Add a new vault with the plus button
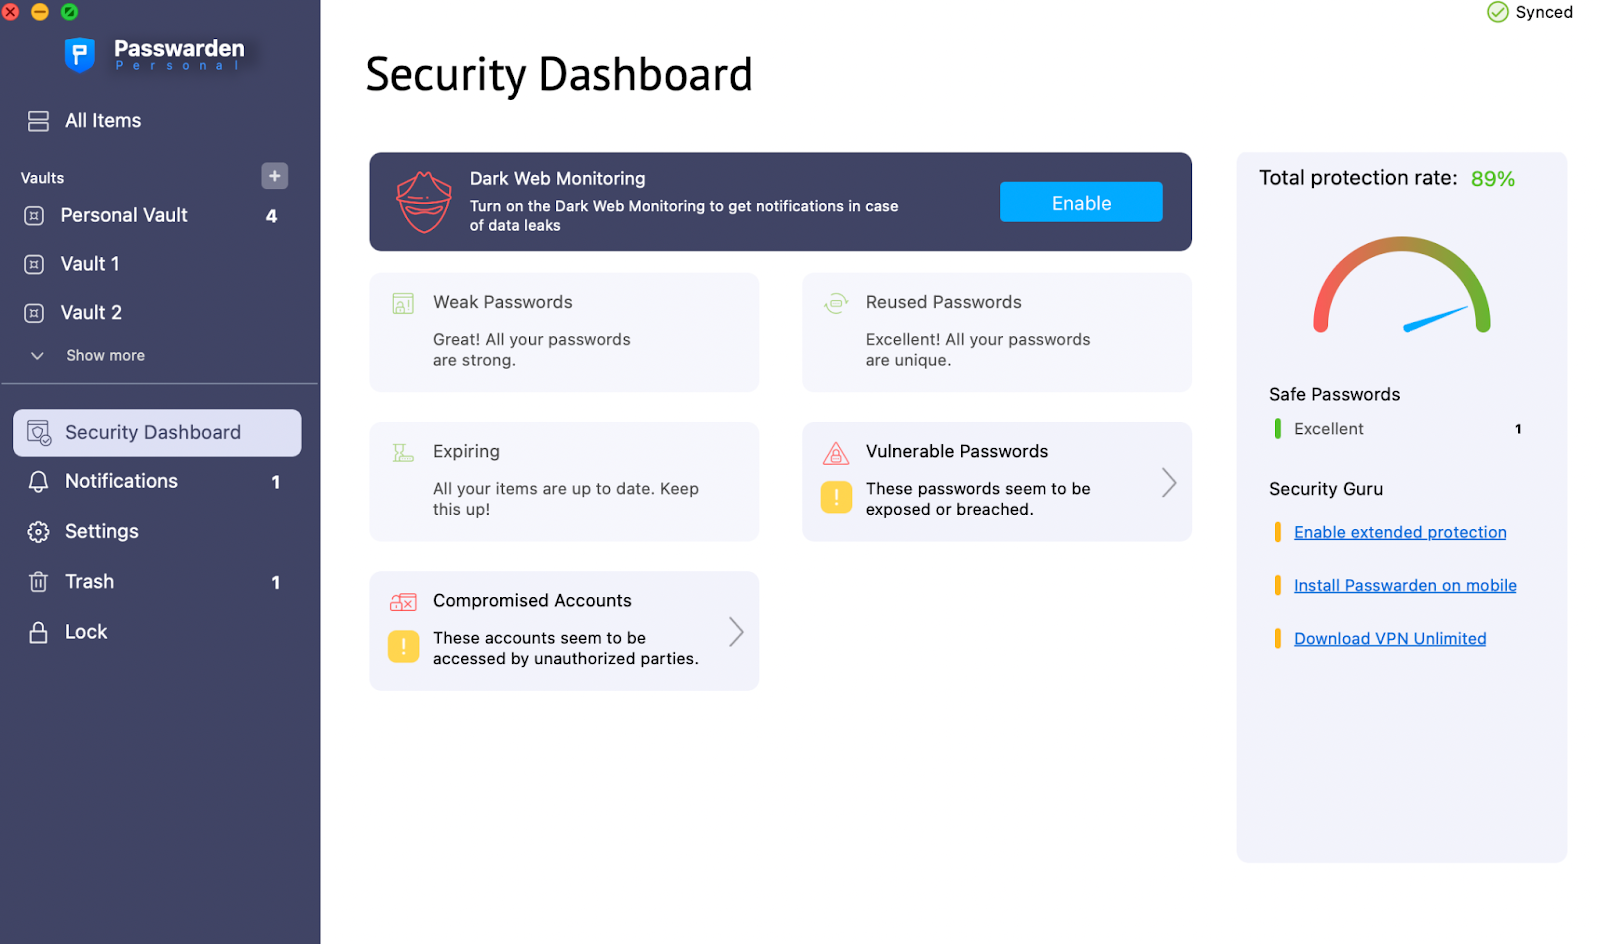Image resolution: width=1600 pixels, height=944 pixels. point(274,176)
